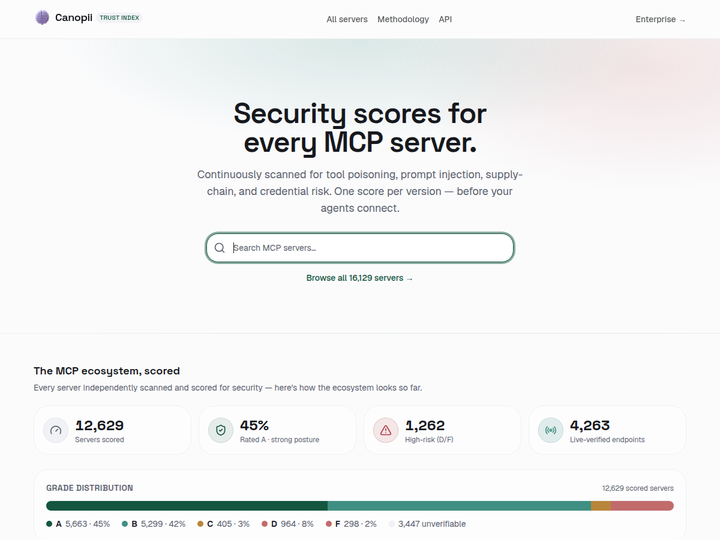Focus the Search MCP servers input
This screenshot has height=540, width=720.
(360, 248)
